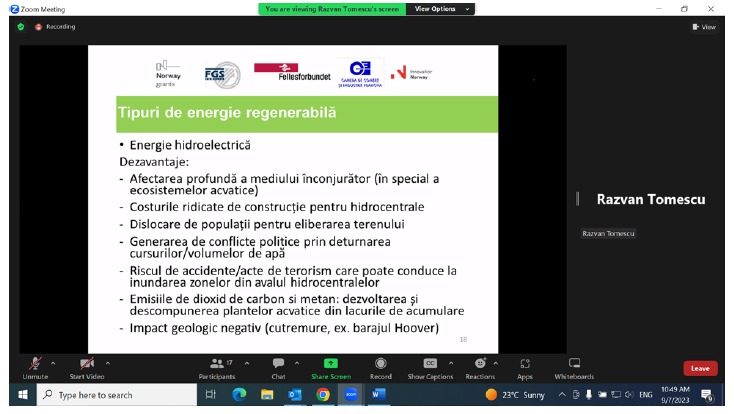Expand audio options arrow next to Unmute
The width and height of the screenshot is (734, 414).
(54, 362)
